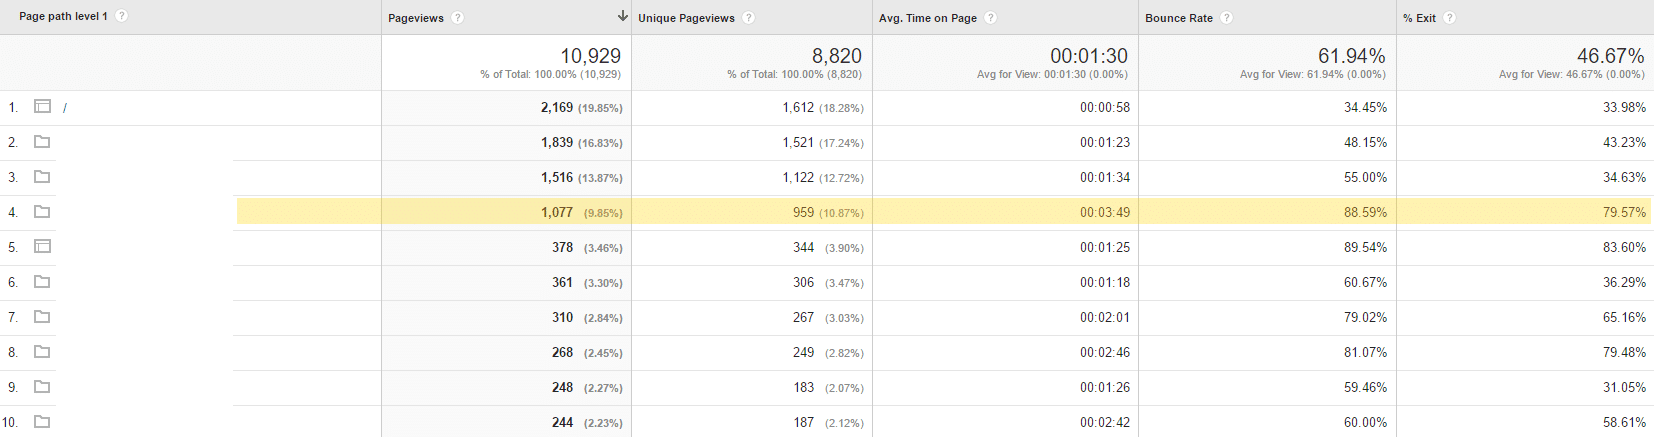This screenshot has width=1654, height=437.
Task: Expand the folder in row 7
Action: pos(42,317)
